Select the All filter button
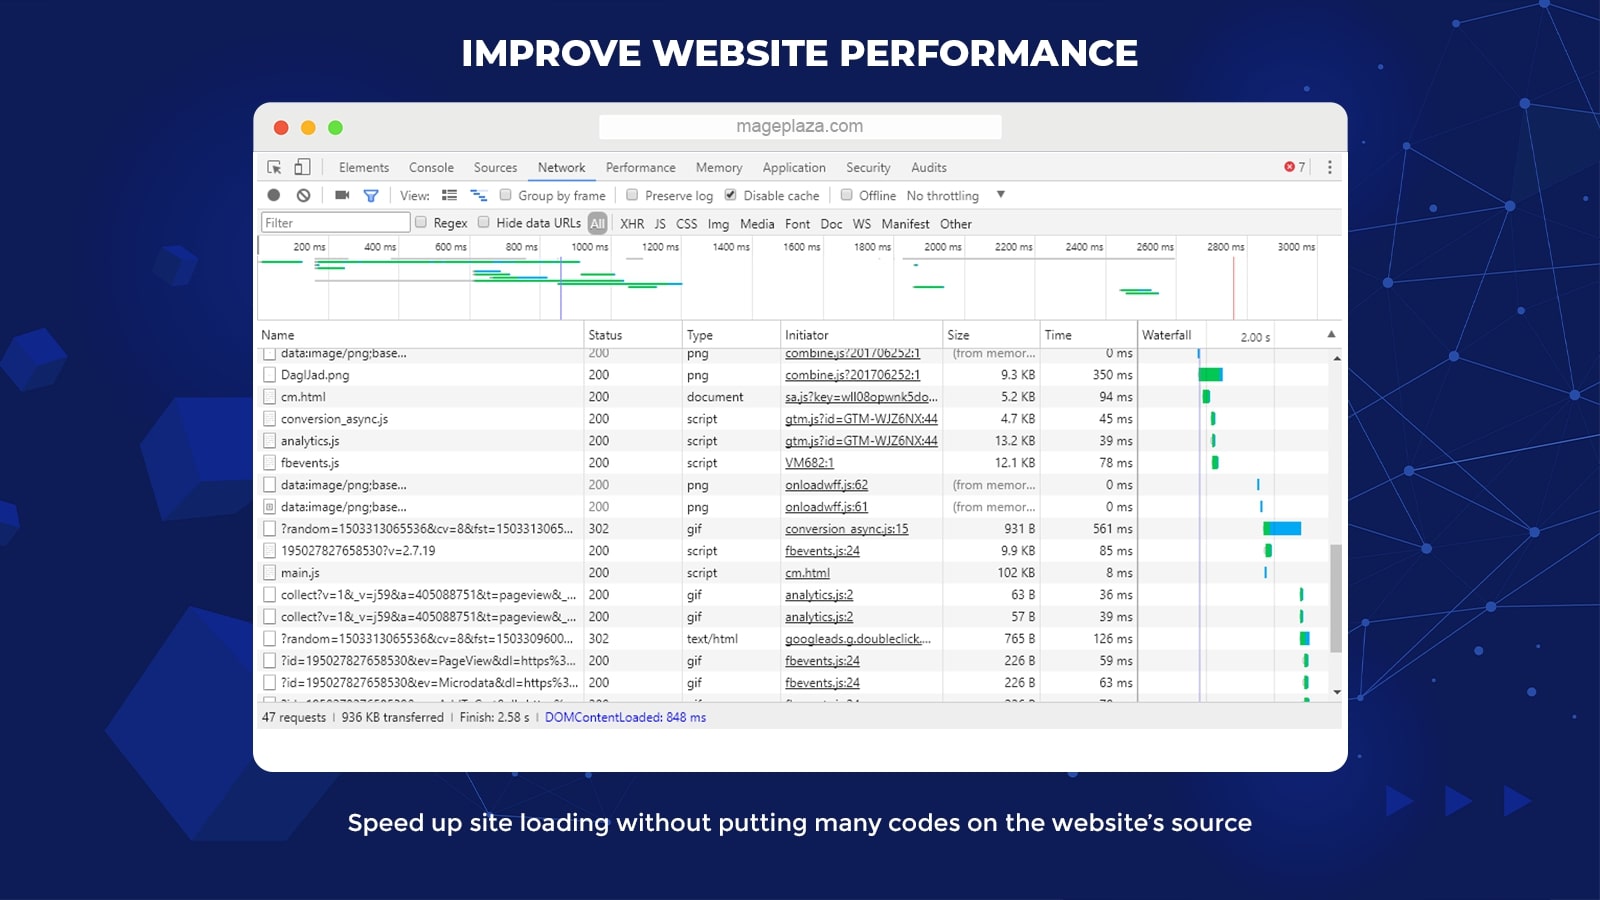Screen dimensions: 1600x900 pyautogui.click(x=598, y=223)
